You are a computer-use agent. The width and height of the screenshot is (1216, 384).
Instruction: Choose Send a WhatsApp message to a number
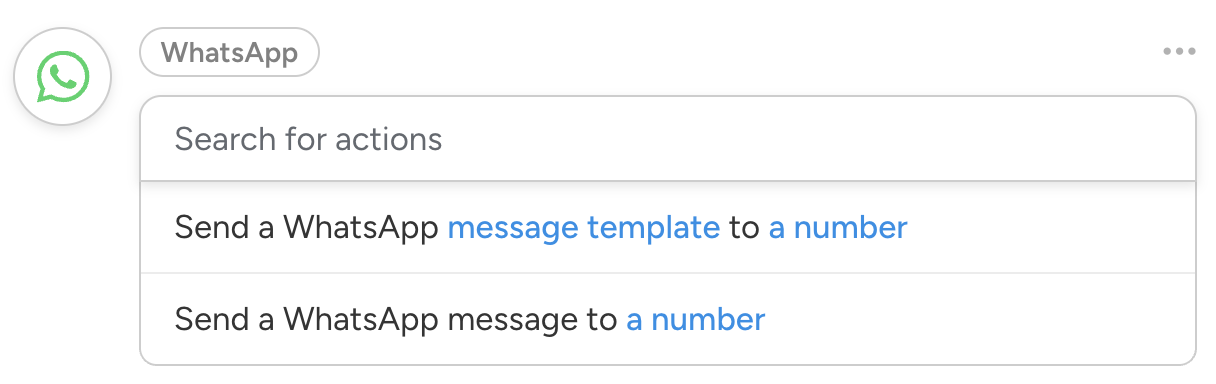click(x=668, y=319)
